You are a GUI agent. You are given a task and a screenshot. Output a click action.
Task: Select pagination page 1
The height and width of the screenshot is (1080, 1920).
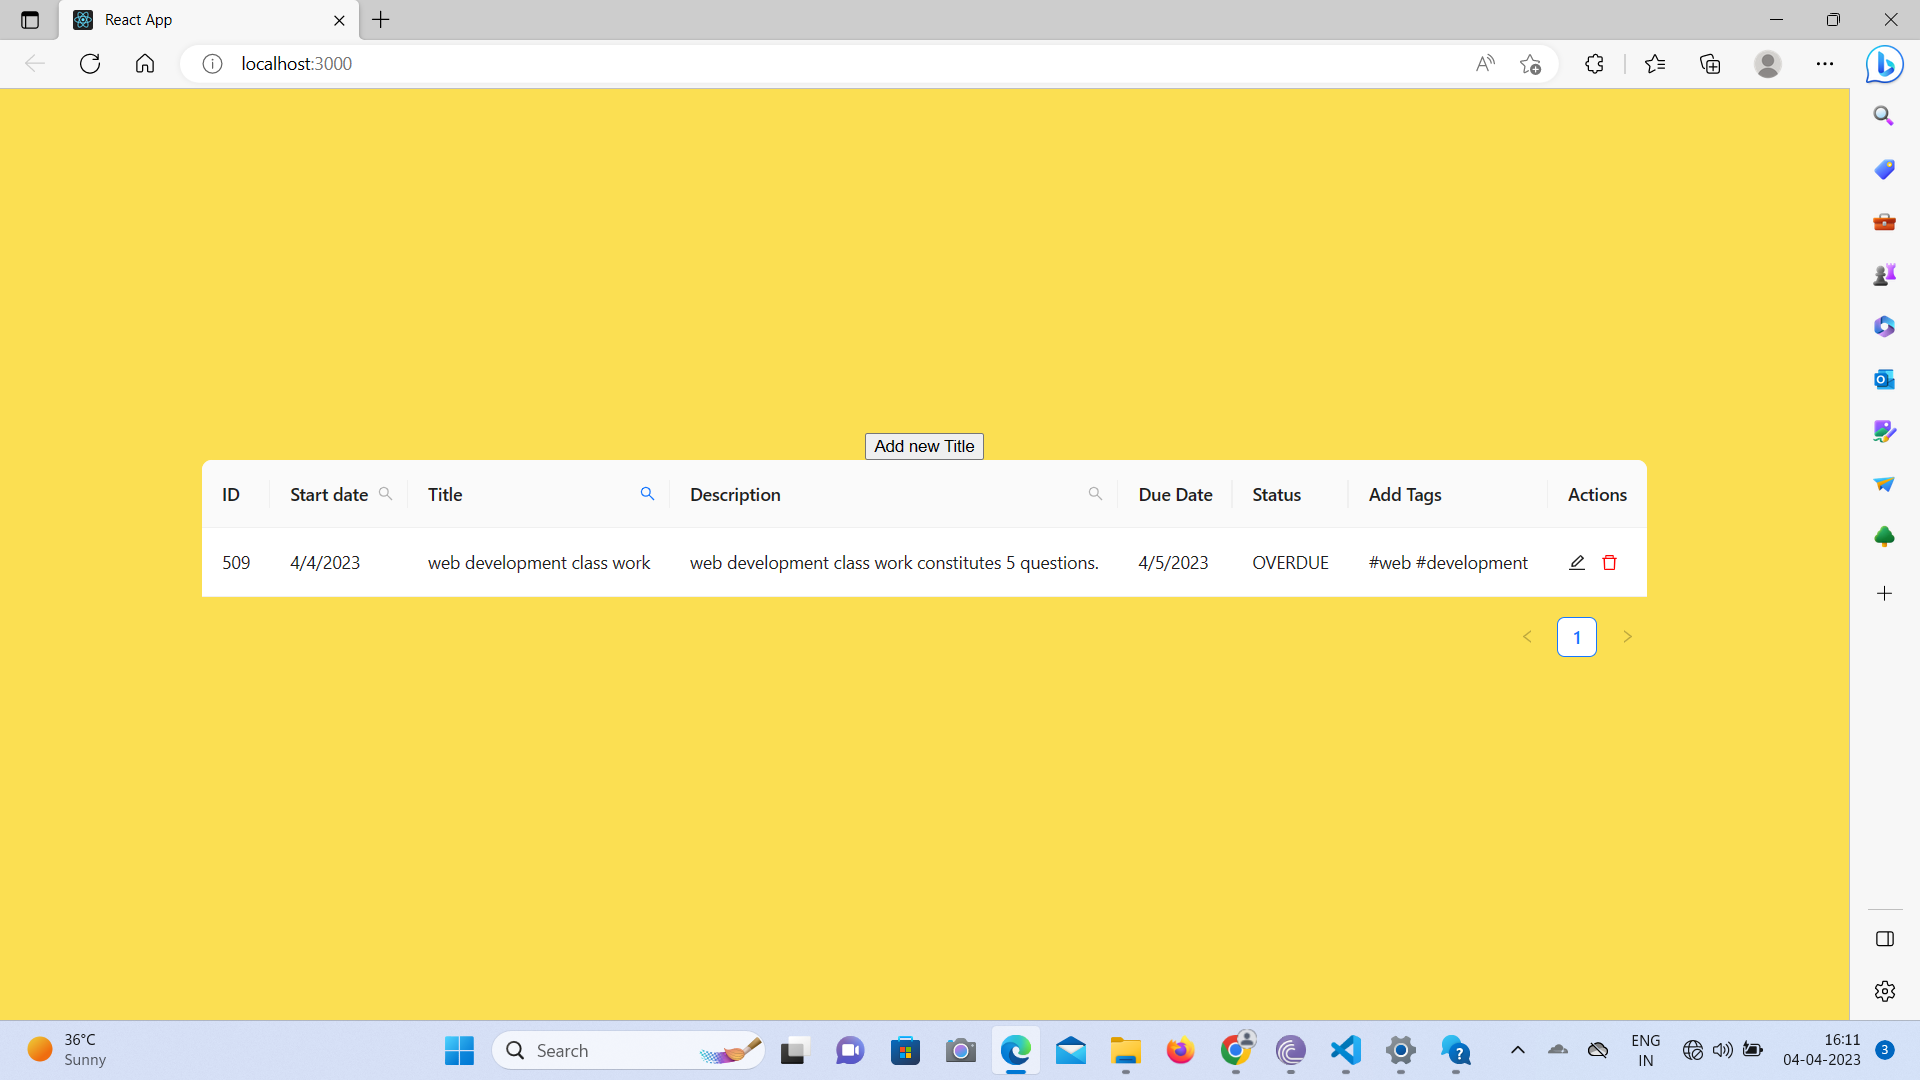[1577, 637]
